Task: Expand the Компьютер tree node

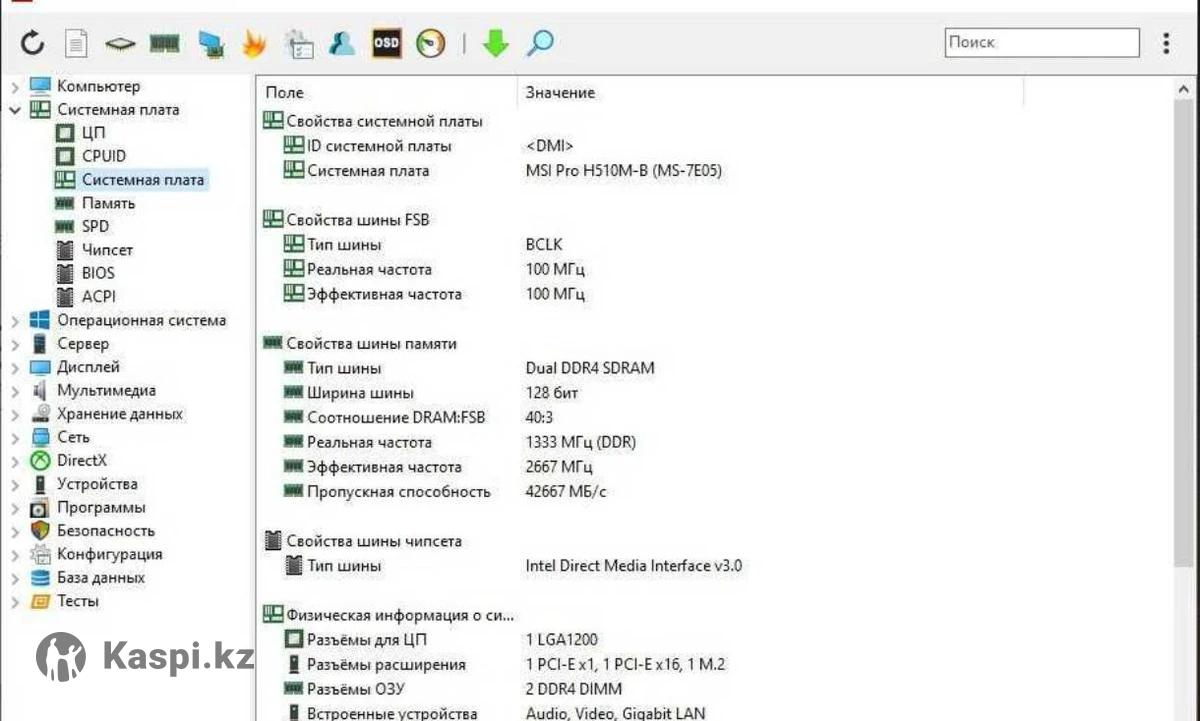Action: coord(15,87)
